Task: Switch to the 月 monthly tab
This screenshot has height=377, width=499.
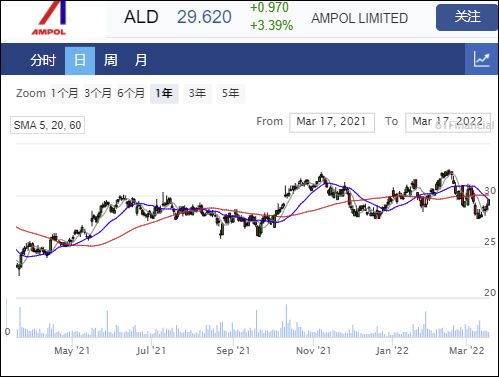Action: 141,60
